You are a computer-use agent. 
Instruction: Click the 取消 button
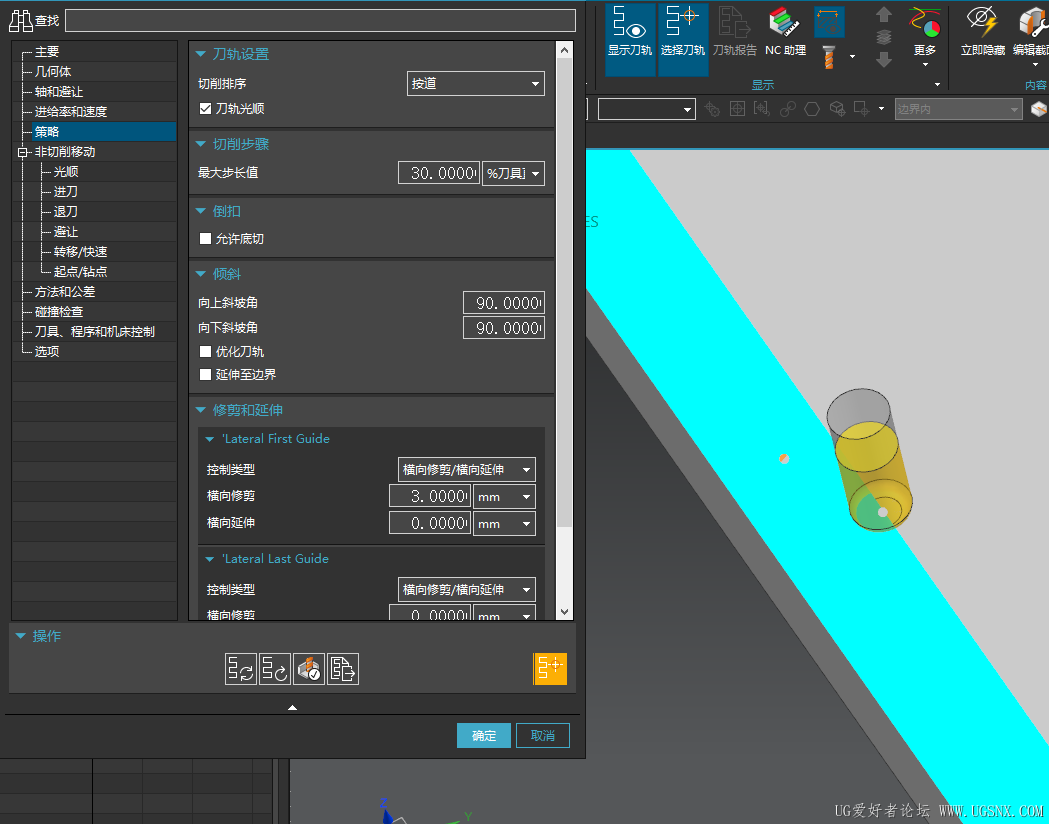[542, 735]
